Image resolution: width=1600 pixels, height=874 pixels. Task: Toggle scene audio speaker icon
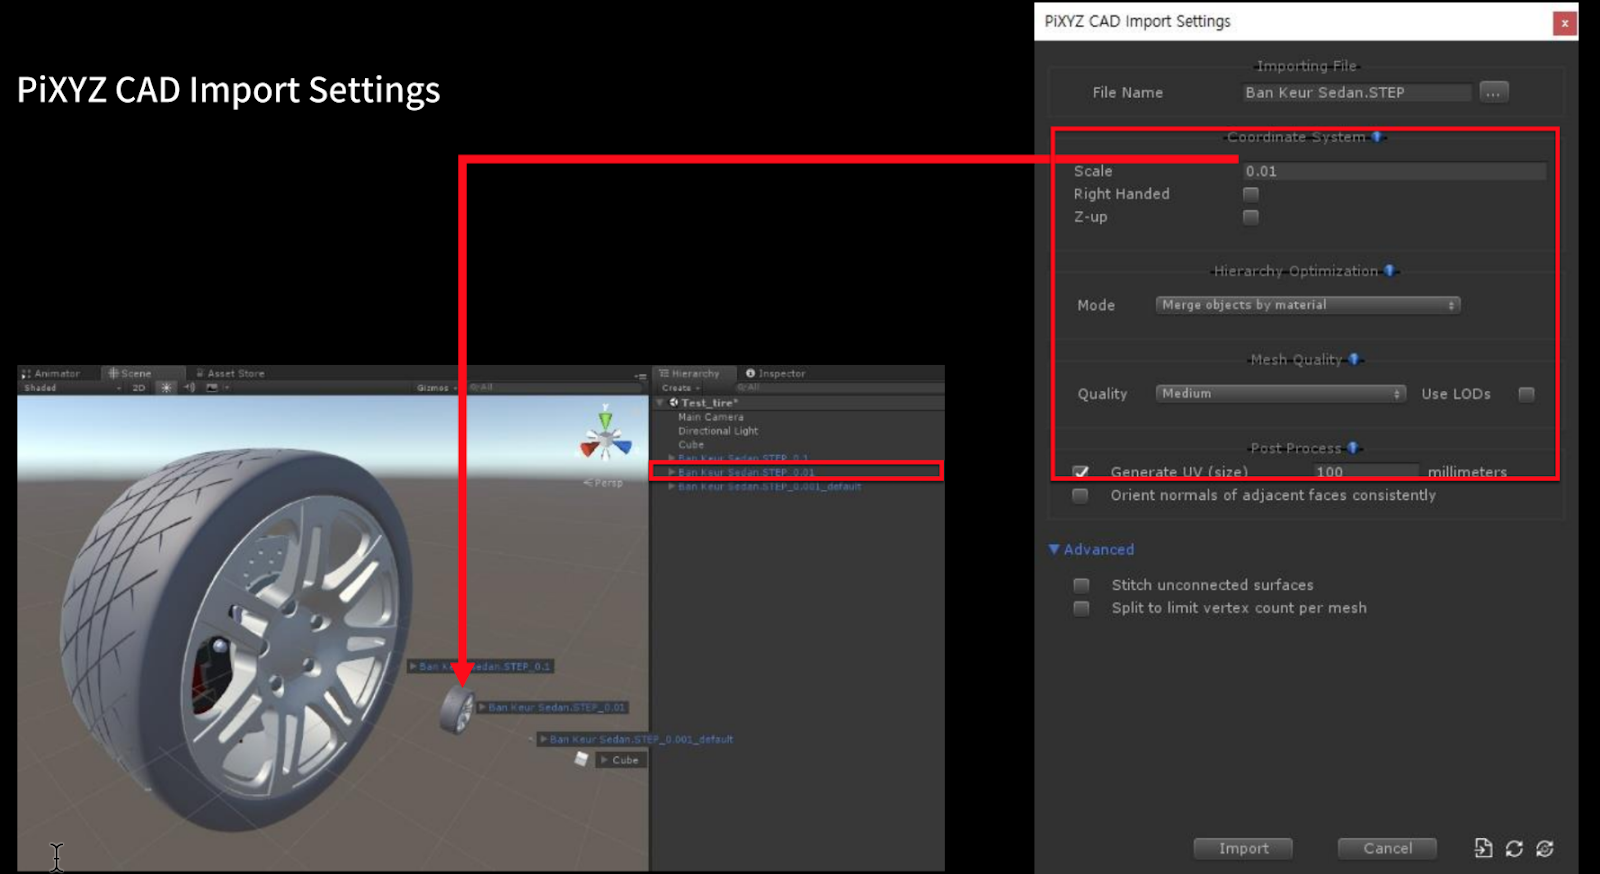pyautogui.click(x=189, y=388)
